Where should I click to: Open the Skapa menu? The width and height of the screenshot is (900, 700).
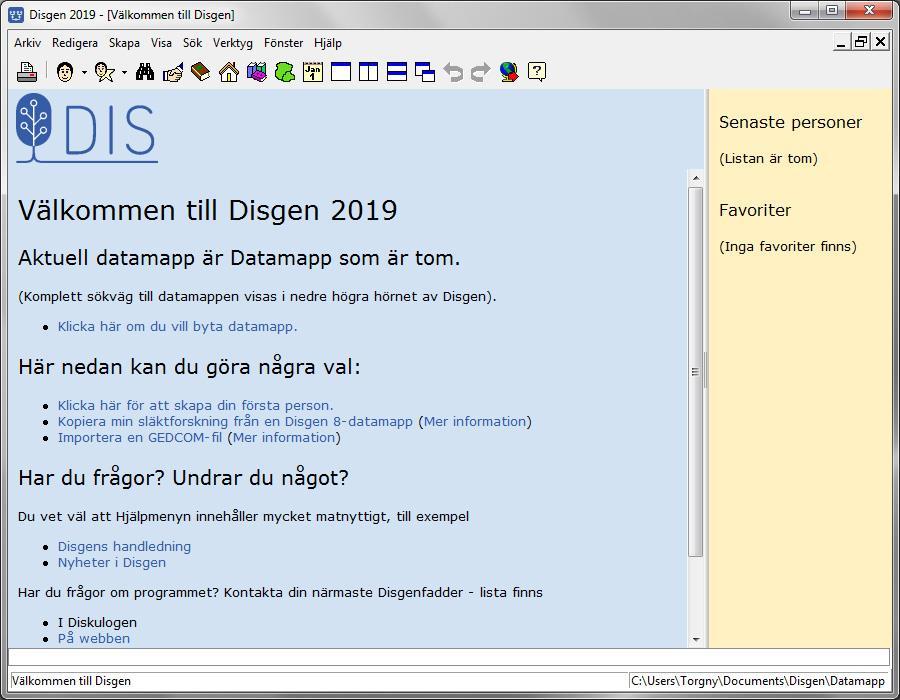[124, 43]
